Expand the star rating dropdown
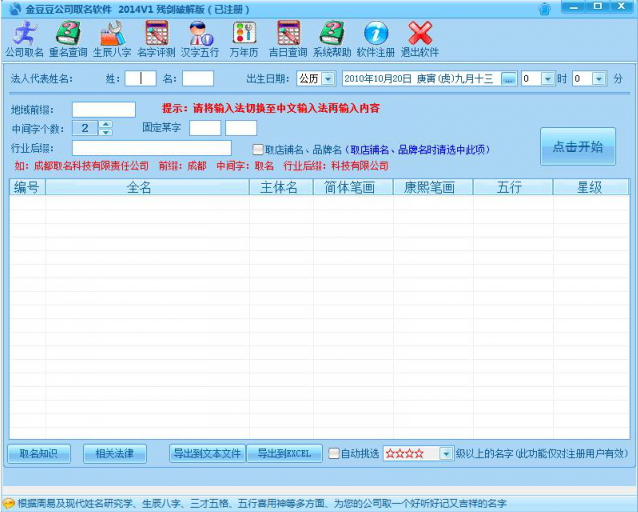 (x=446, y=454)
